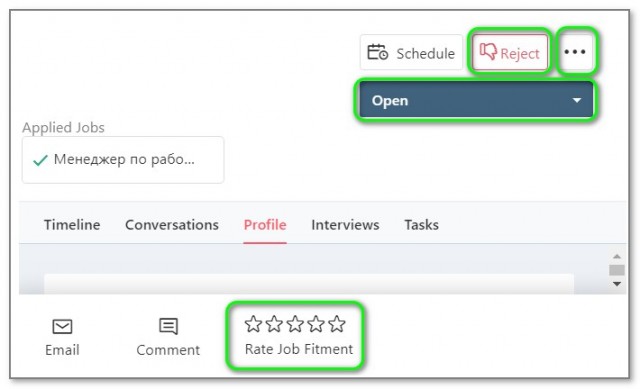
Task: Switch to the Timeline tab
Action: pos(72,225)
